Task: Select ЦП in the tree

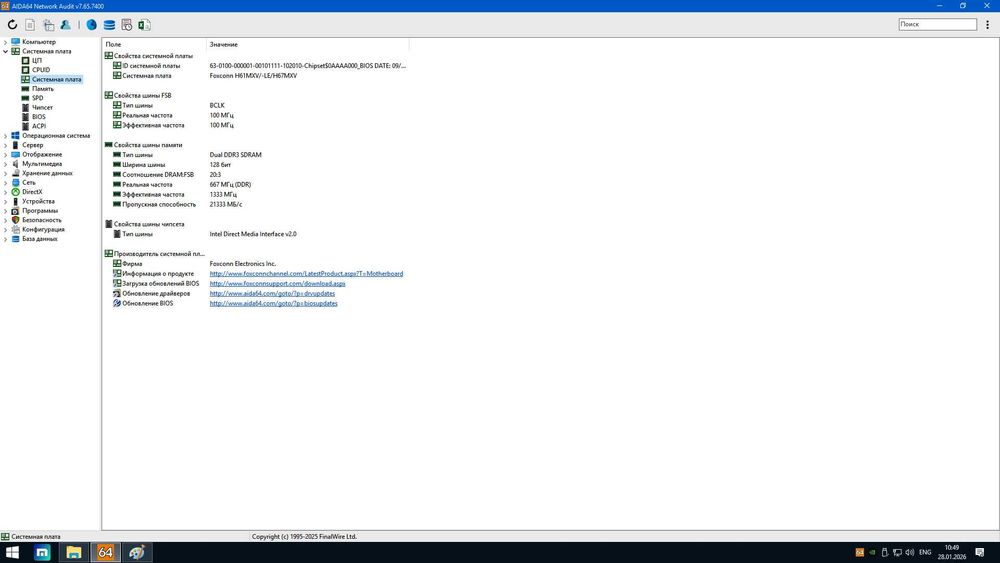Action: point(36,61)
